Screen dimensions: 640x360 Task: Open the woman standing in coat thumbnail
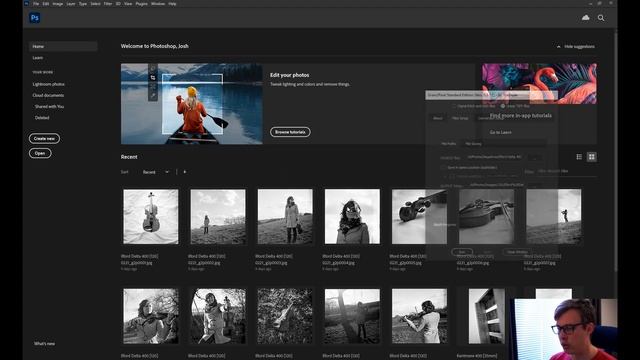[x=285, y=216]
